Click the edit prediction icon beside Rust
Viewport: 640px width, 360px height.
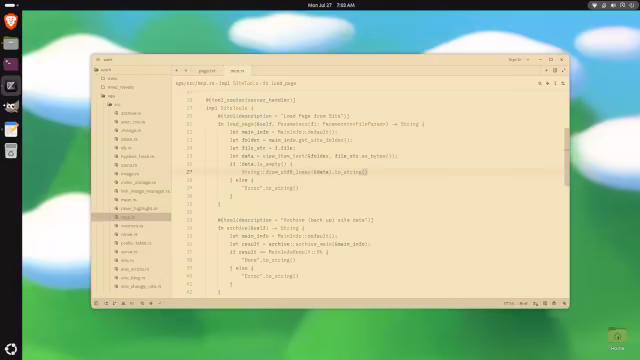(535, 303)
